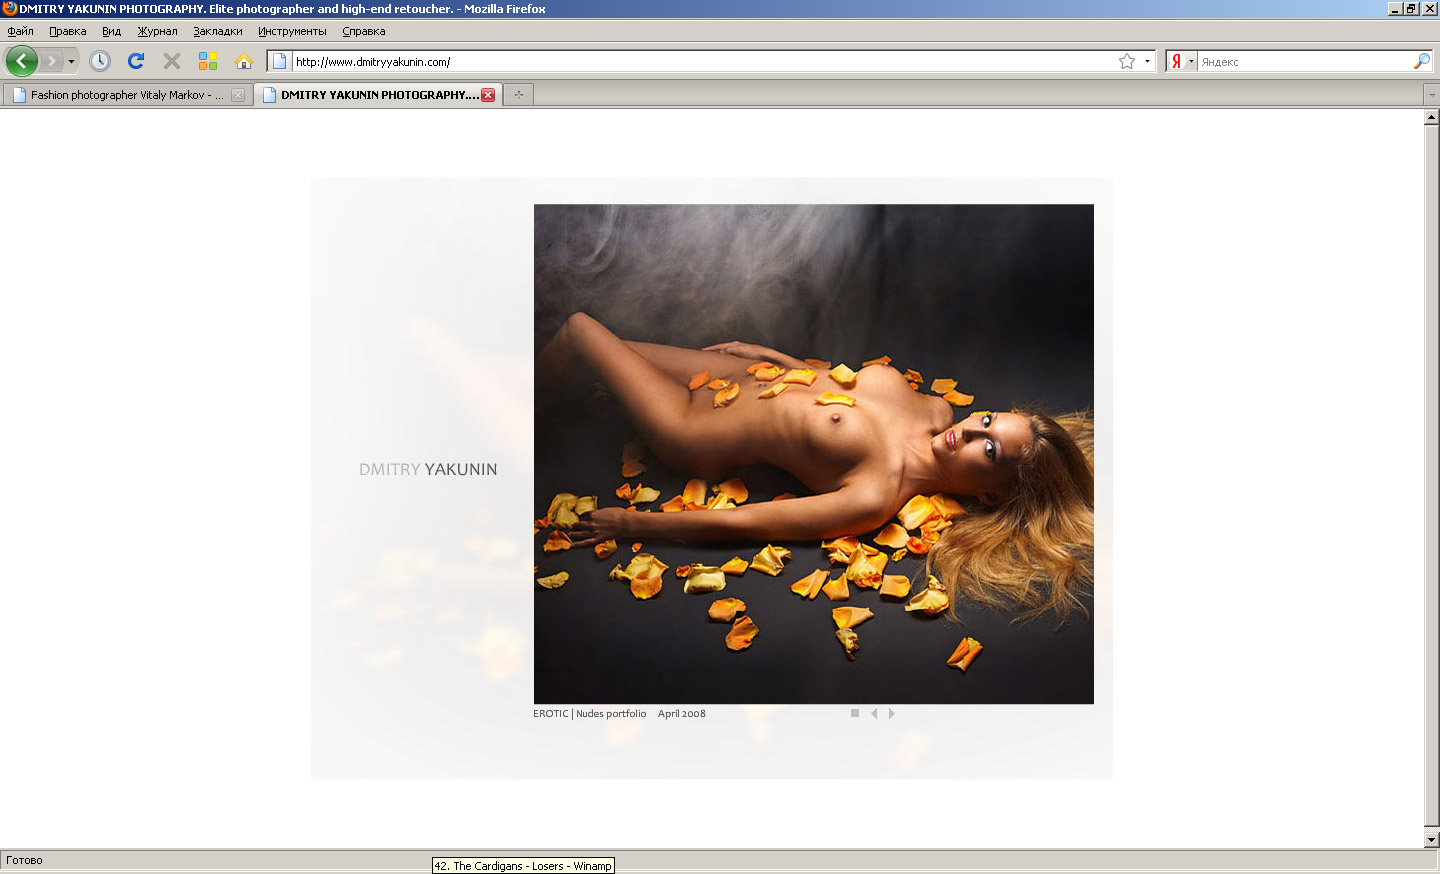Close the DMITRY YAKUNIN PHOTOGRAPHY tab
Viewport: 1440px width, 874px height.
coord(488,95)
